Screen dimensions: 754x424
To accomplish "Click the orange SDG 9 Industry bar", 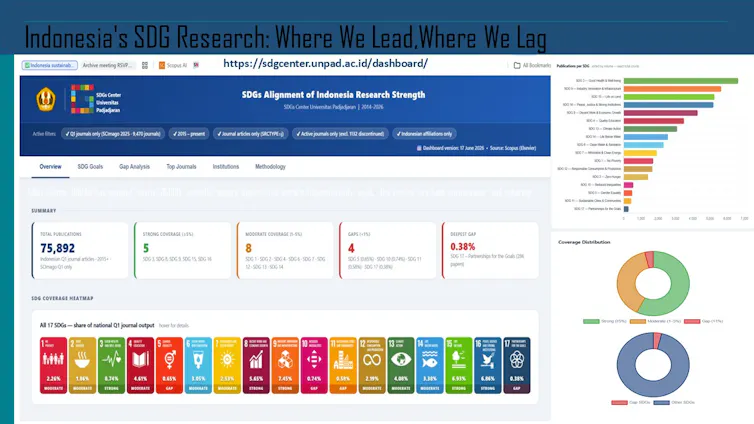I will (x=672, y=89).
